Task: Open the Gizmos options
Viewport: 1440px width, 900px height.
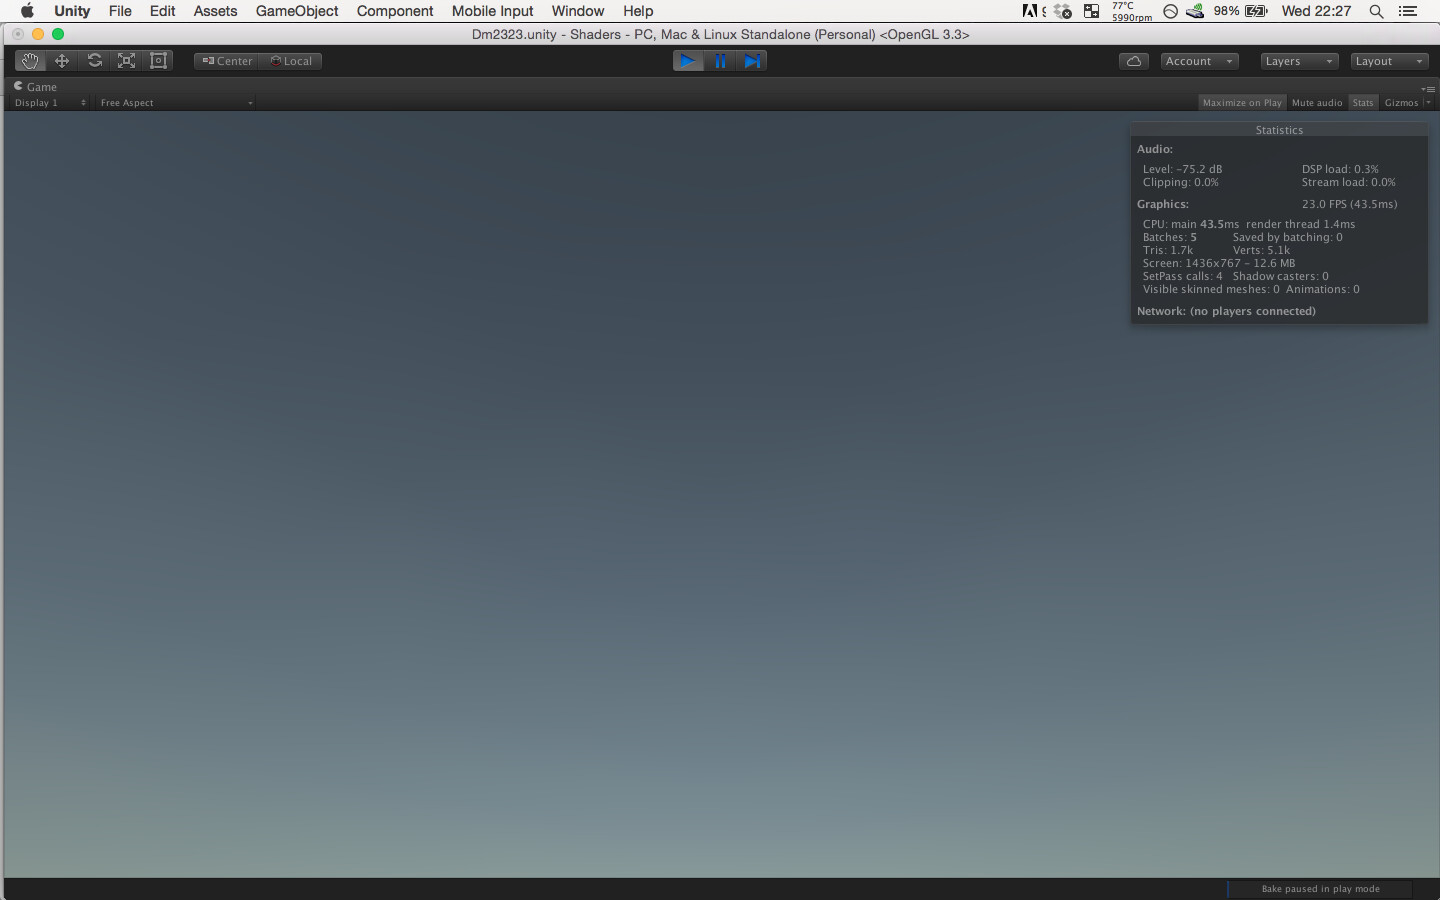Action: [1404, 102]
